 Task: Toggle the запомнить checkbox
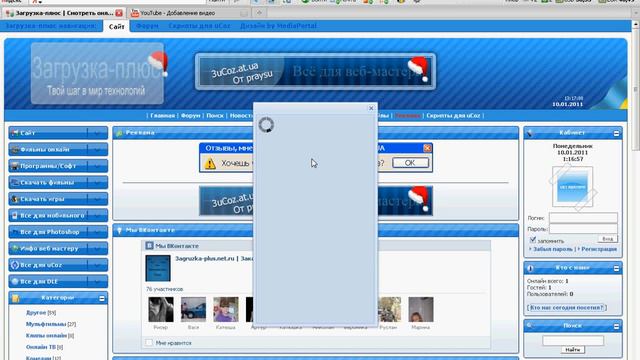coord(533,240)
